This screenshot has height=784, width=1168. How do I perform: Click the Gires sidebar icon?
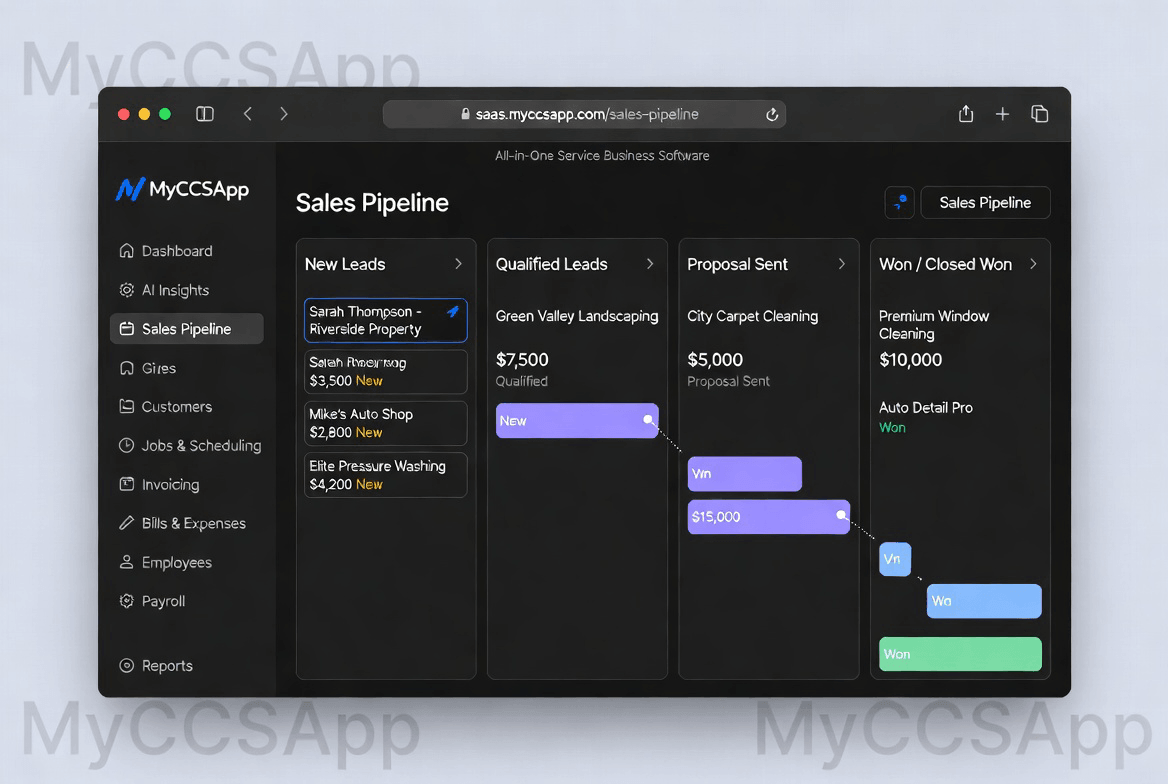pos(127,368)
